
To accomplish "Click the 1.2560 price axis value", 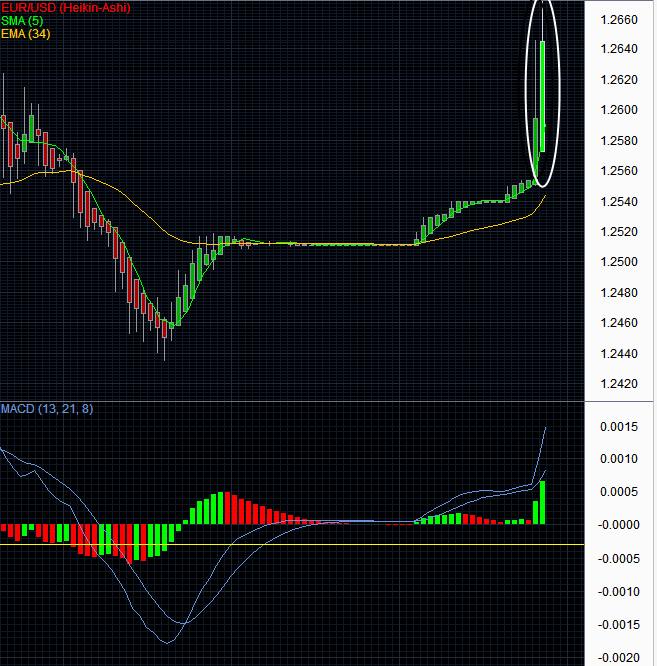I will [x=619, y=171].
